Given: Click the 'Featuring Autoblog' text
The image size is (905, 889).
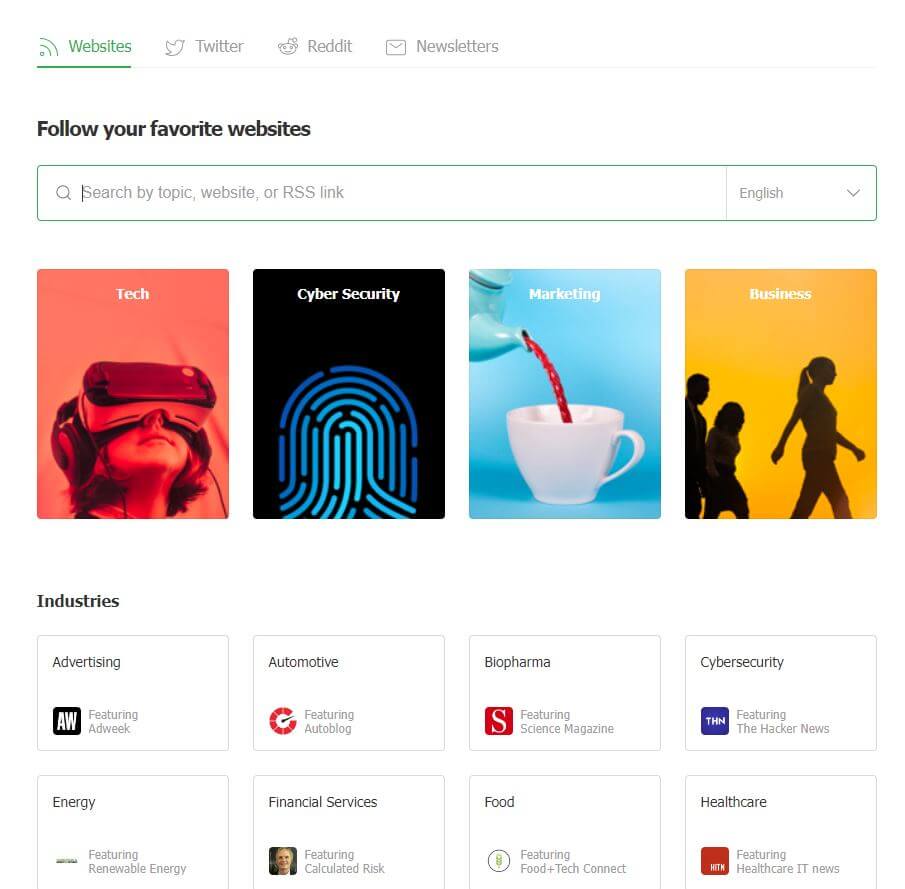Looking at the screenshot, I should 329,722.
